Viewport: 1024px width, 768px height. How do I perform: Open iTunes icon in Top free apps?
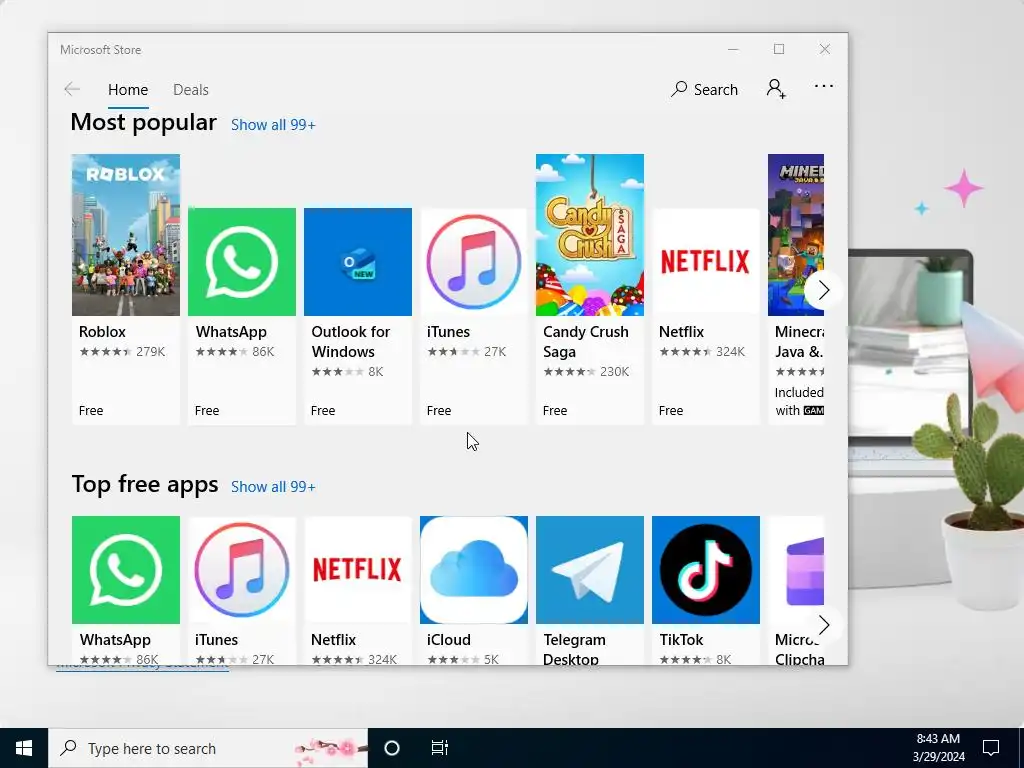[x=242, y=570]
